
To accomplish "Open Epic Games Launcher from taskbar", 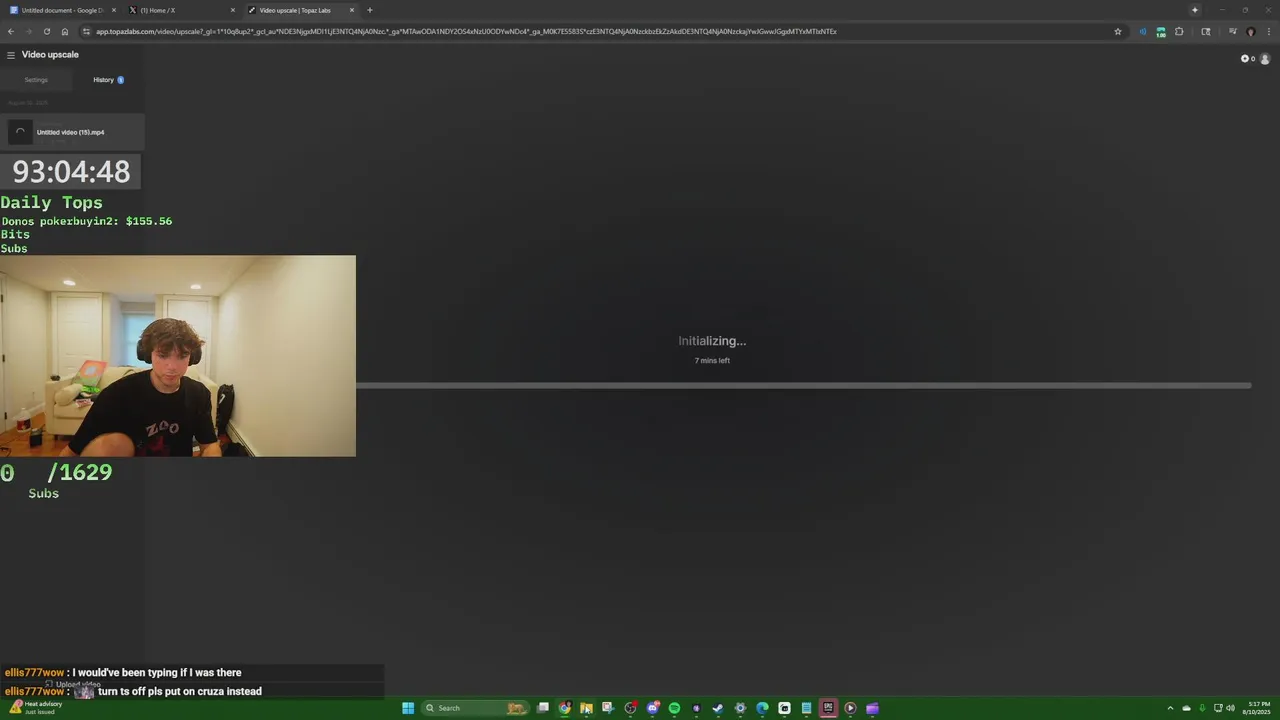I will (x=828, y=708).
